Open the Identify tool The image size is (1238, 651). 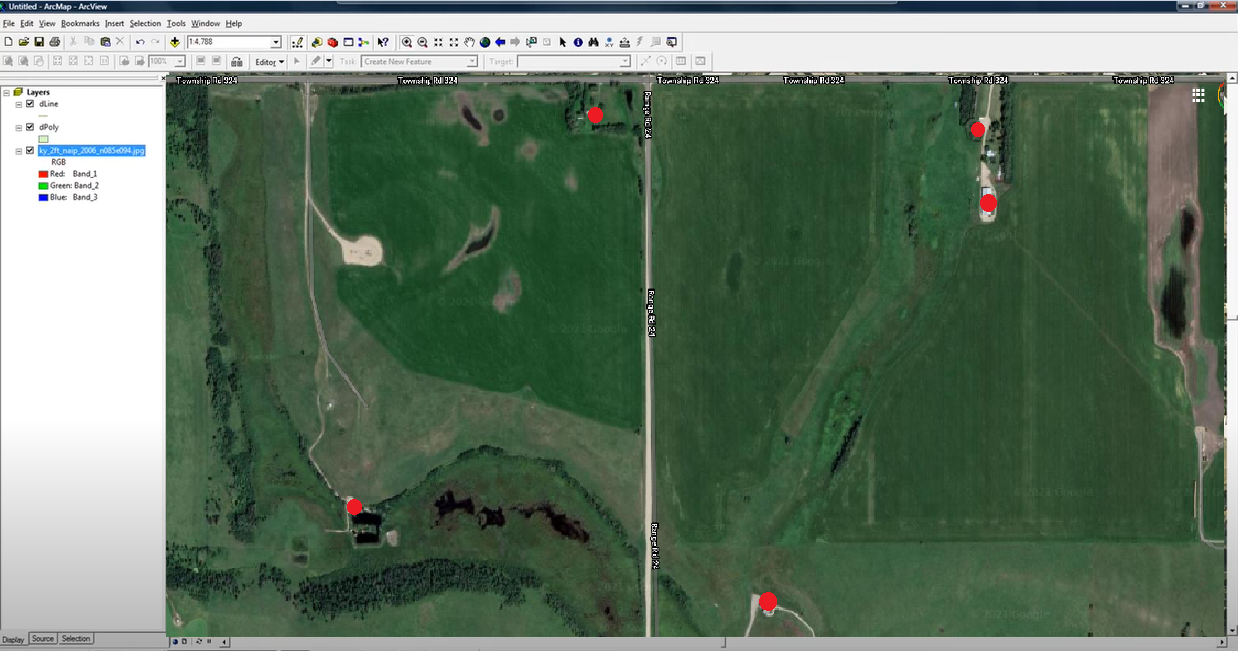[x=577, y=42]
